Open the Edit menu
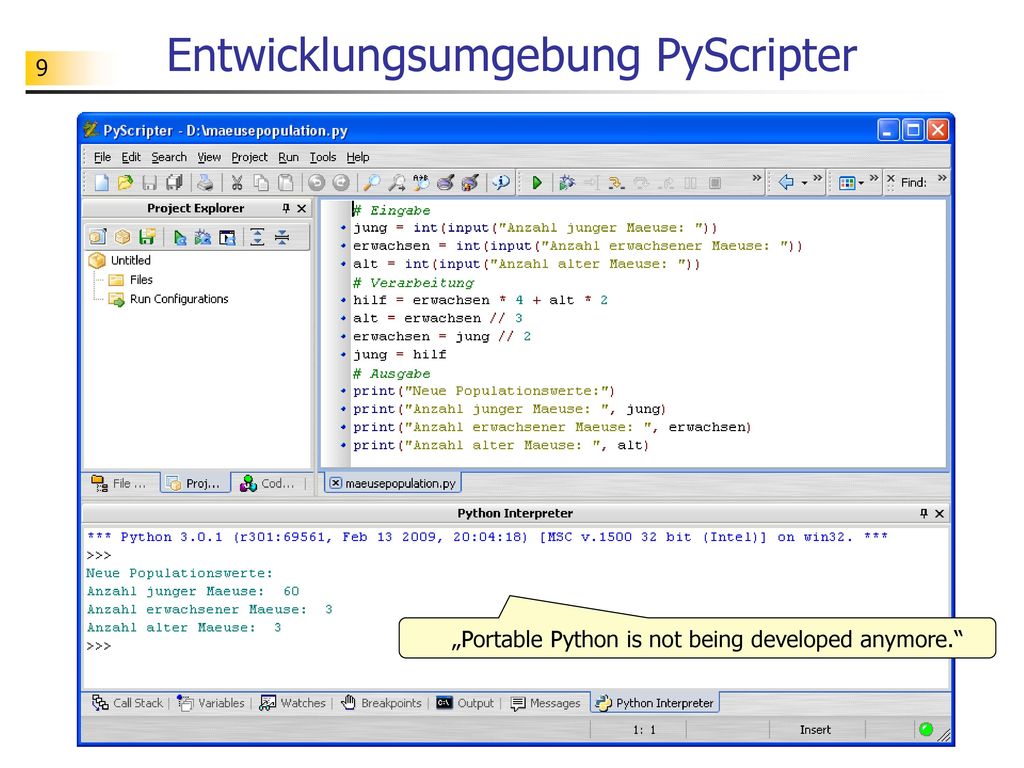This screenshot has width=1024, height=768. (x=131, y=157)
